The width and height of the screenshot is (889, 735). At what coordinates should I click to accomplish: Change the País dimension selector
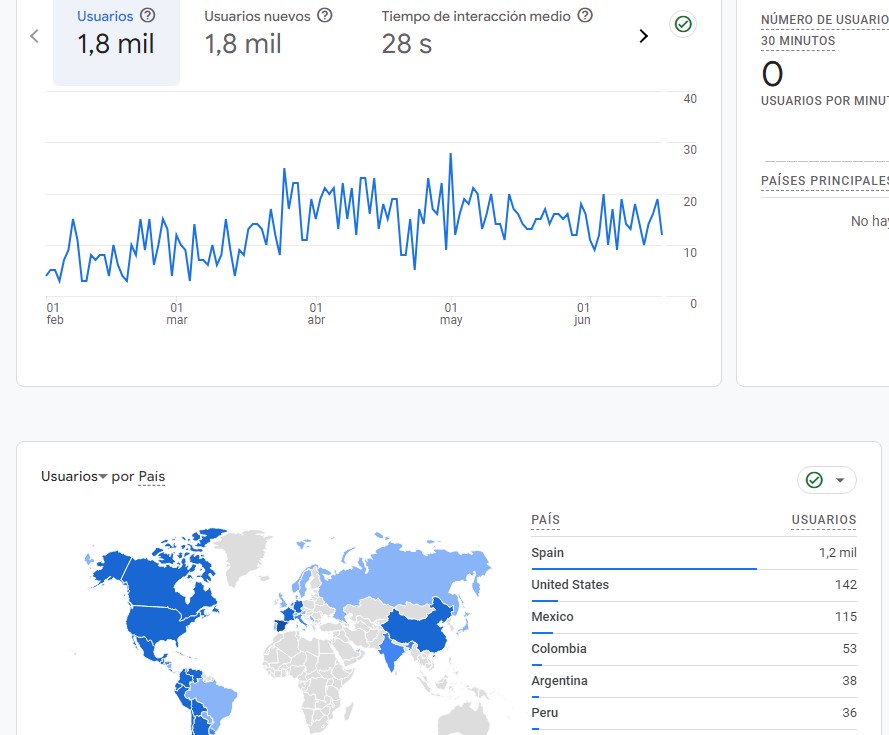[x=151, y=476]
